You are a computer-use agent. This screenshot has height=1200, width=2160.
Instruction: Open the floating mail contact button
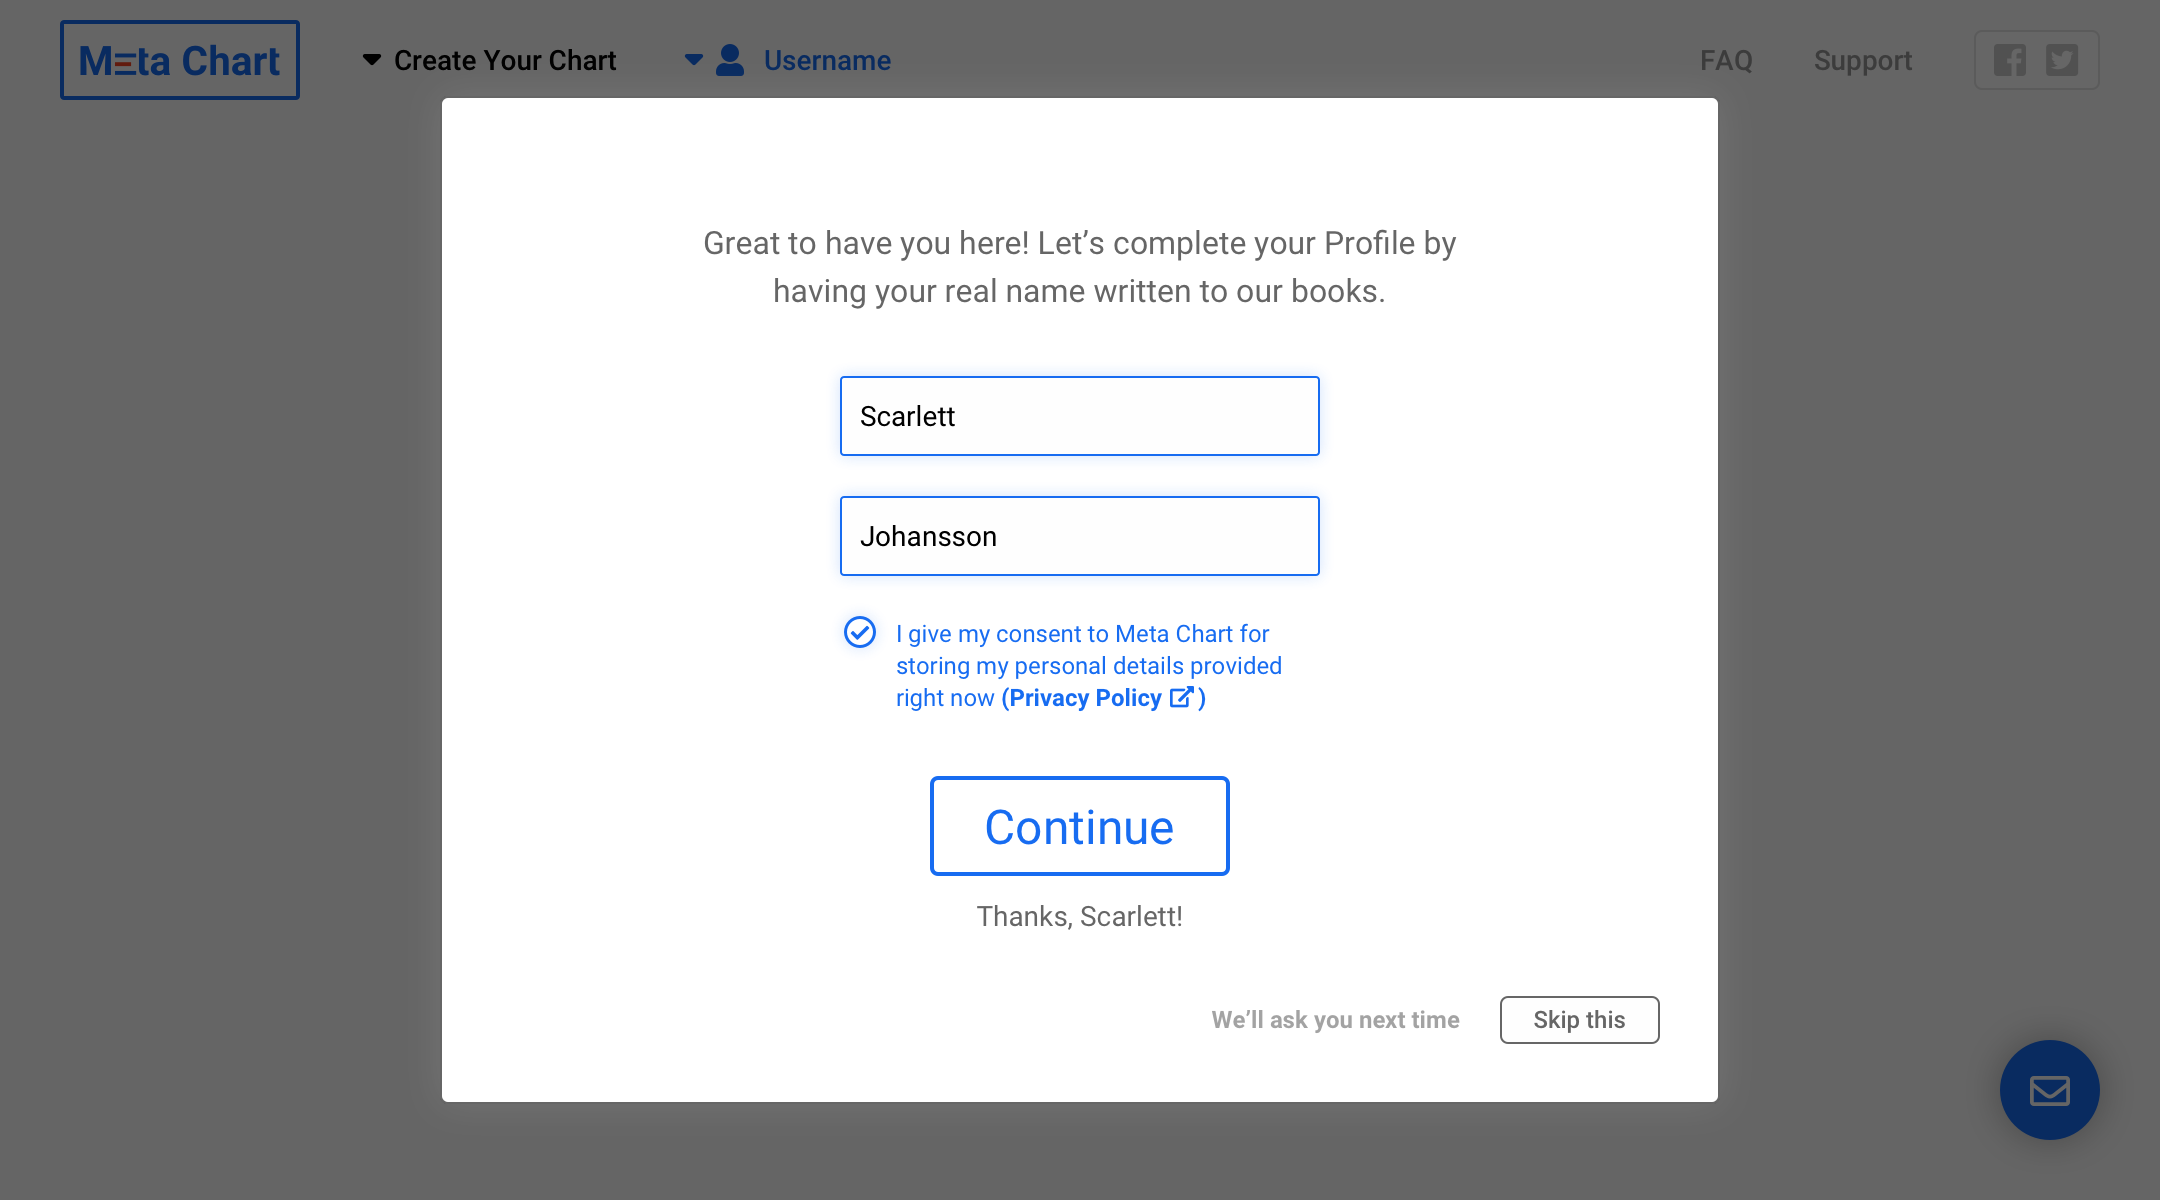point(2049,1090)
